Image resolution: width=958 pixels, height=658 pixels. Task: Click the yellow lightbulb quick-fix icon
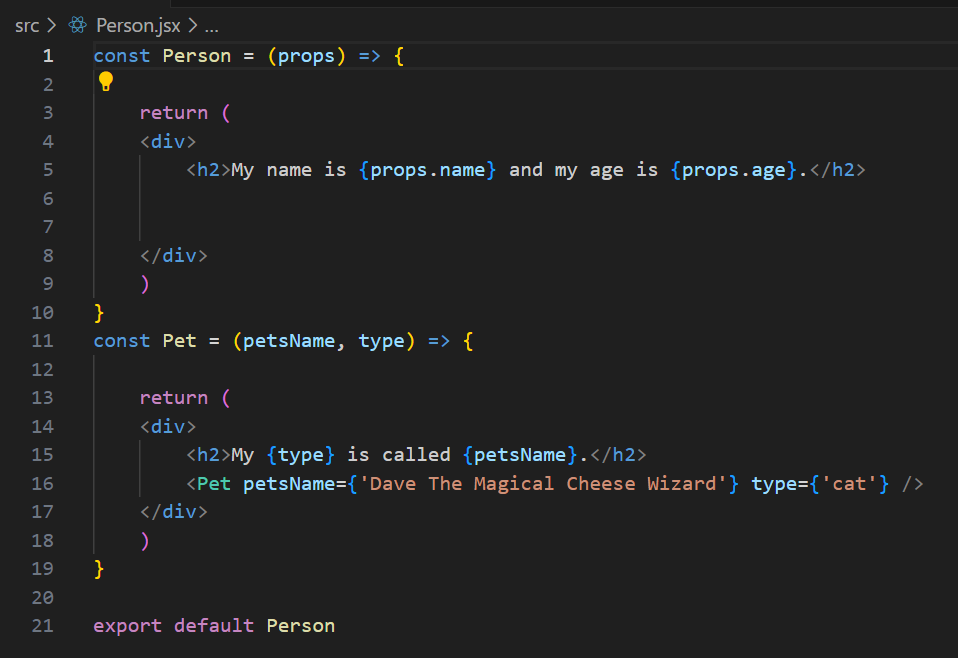[106, 81]
